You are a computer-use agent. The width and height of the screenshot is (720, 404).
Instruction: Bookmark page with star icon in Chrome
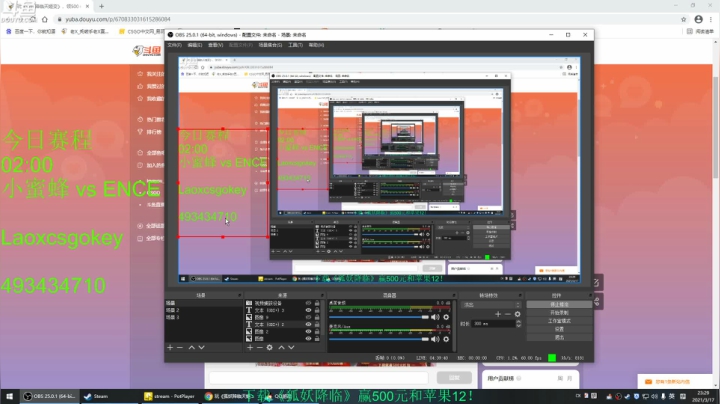(x=683, y=19)
